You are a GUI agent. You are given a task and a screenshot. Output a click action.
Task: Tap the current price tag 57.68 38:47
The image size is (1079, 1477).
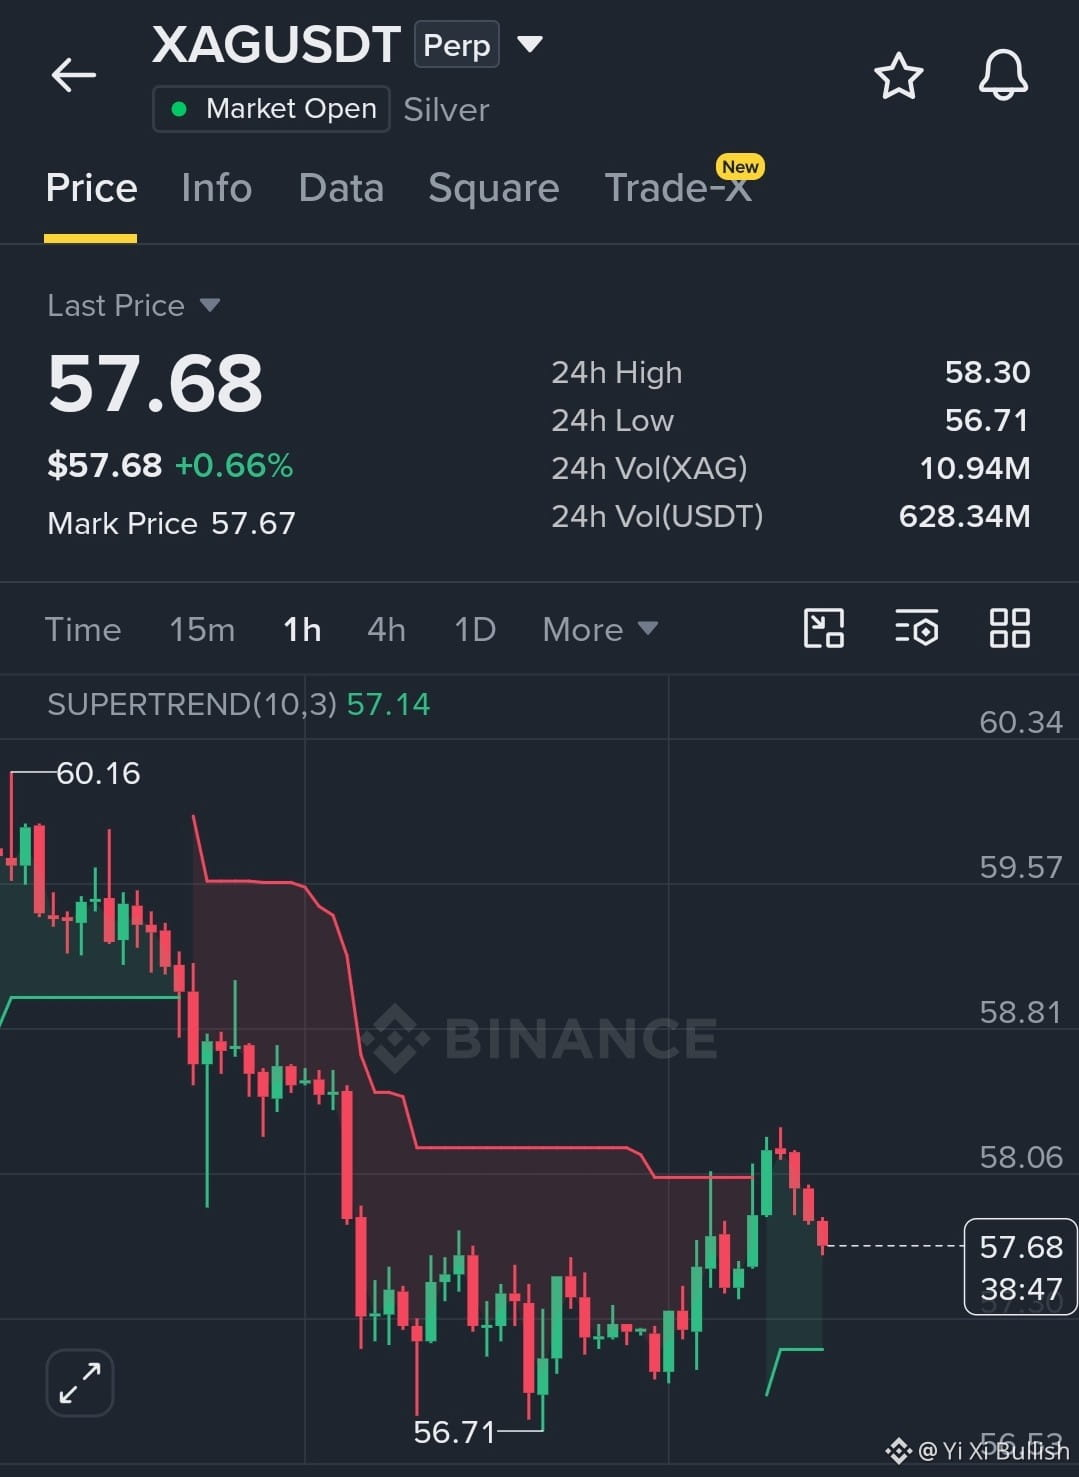point(1021,1267)
